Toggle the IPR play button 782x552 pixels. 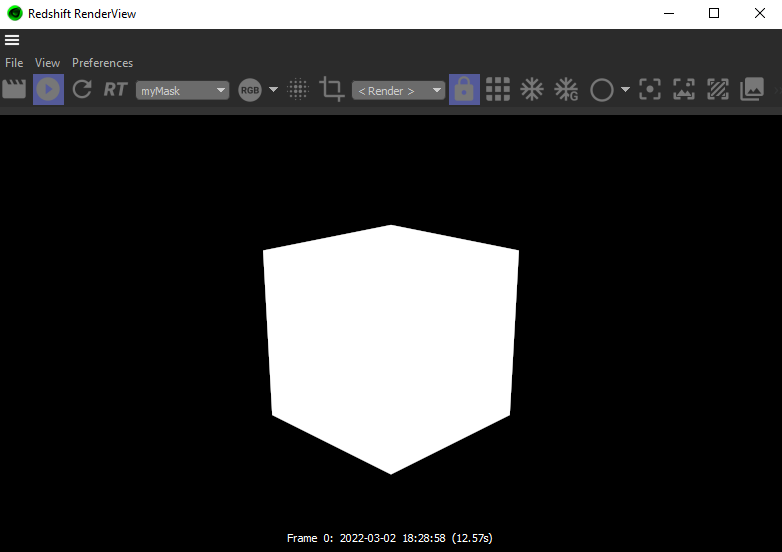48,90
